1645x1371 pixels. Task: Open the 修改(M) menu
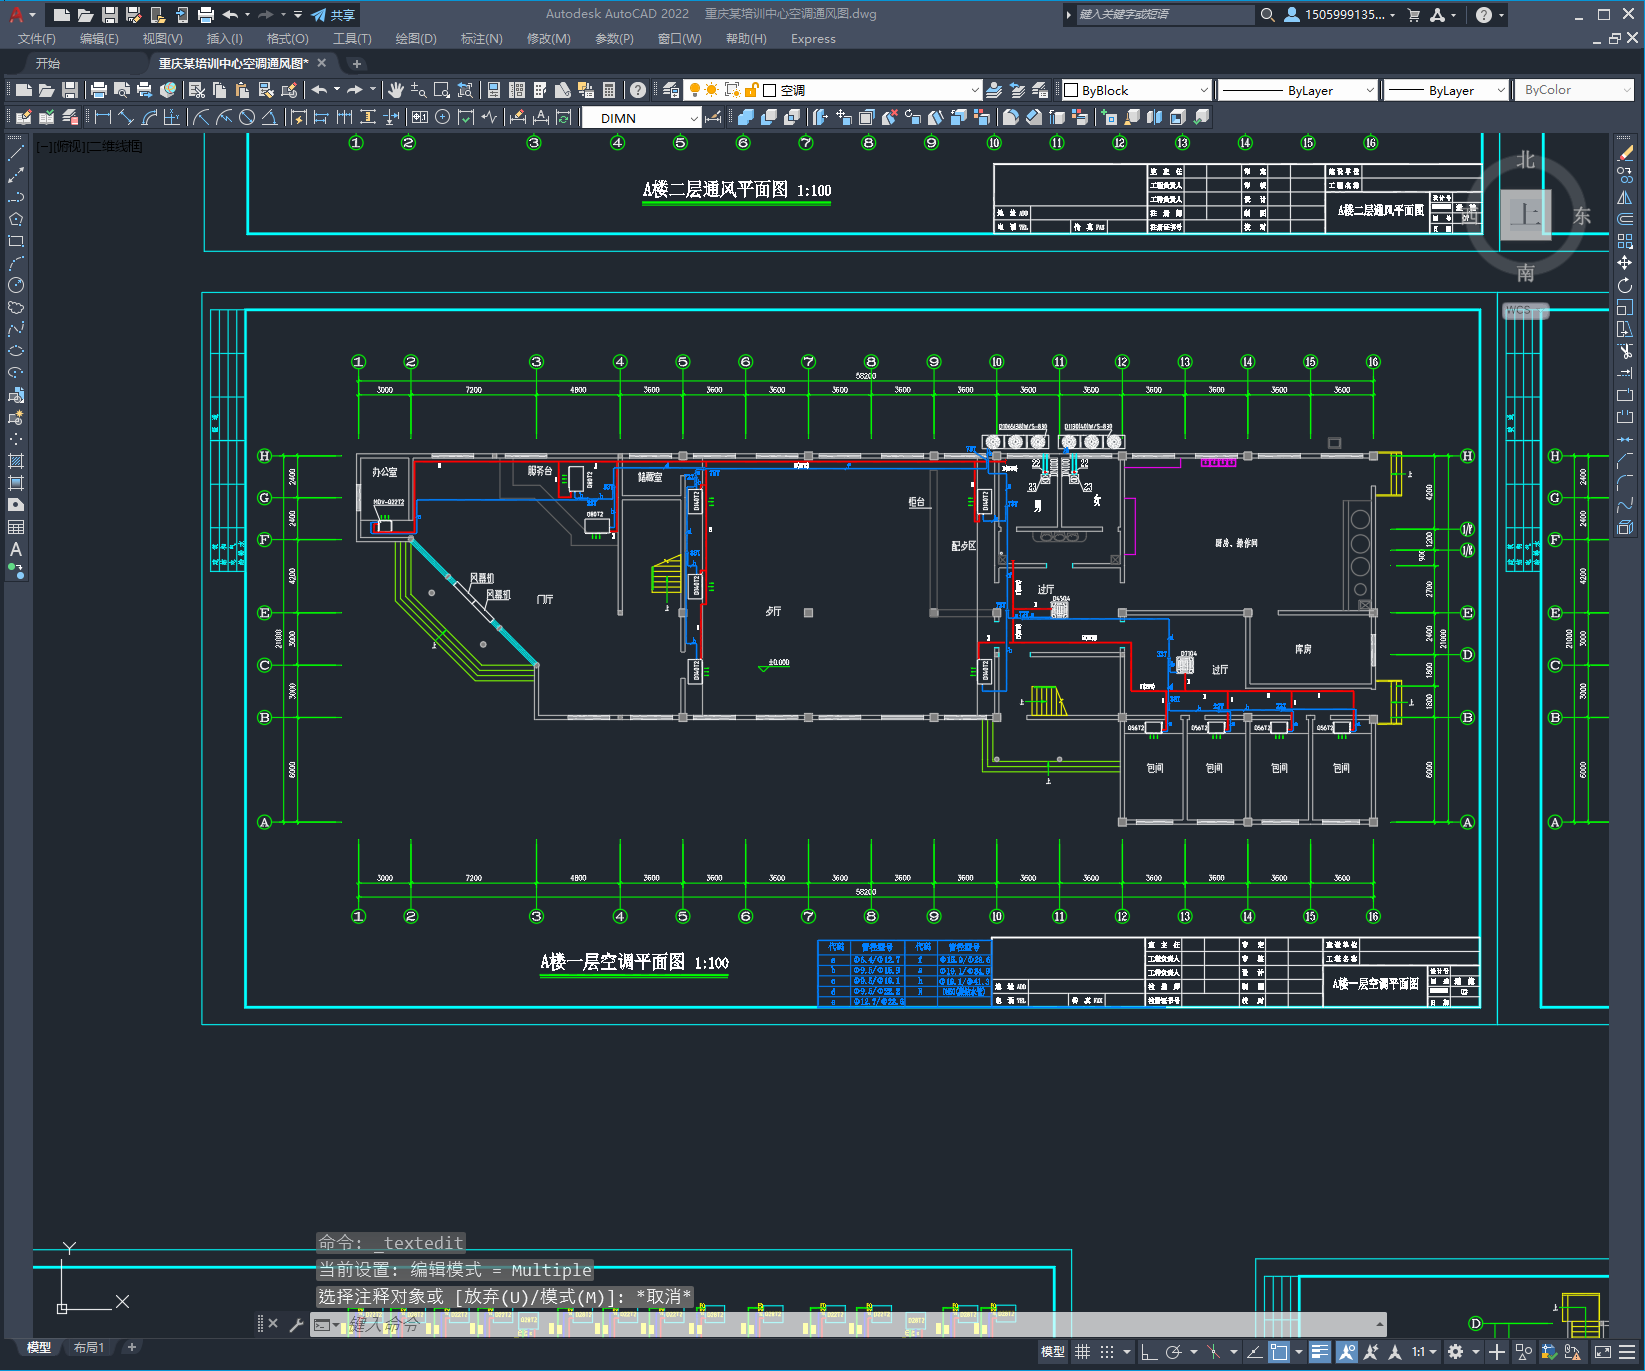coord(548,39)
